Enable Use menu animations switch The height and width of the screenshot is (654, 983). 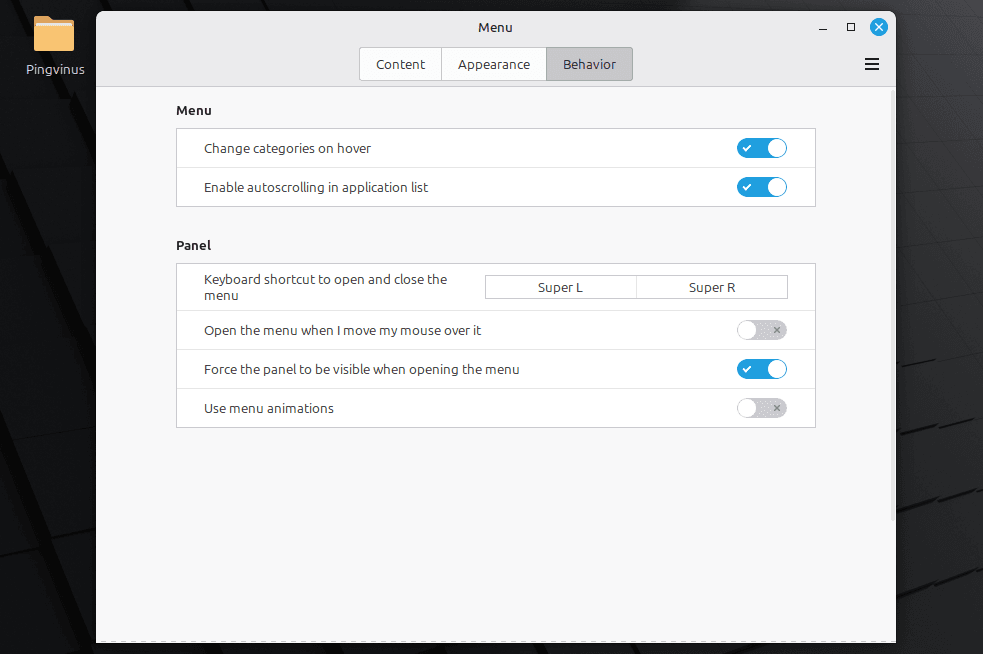pyautogui.click(x=761, y=408)
